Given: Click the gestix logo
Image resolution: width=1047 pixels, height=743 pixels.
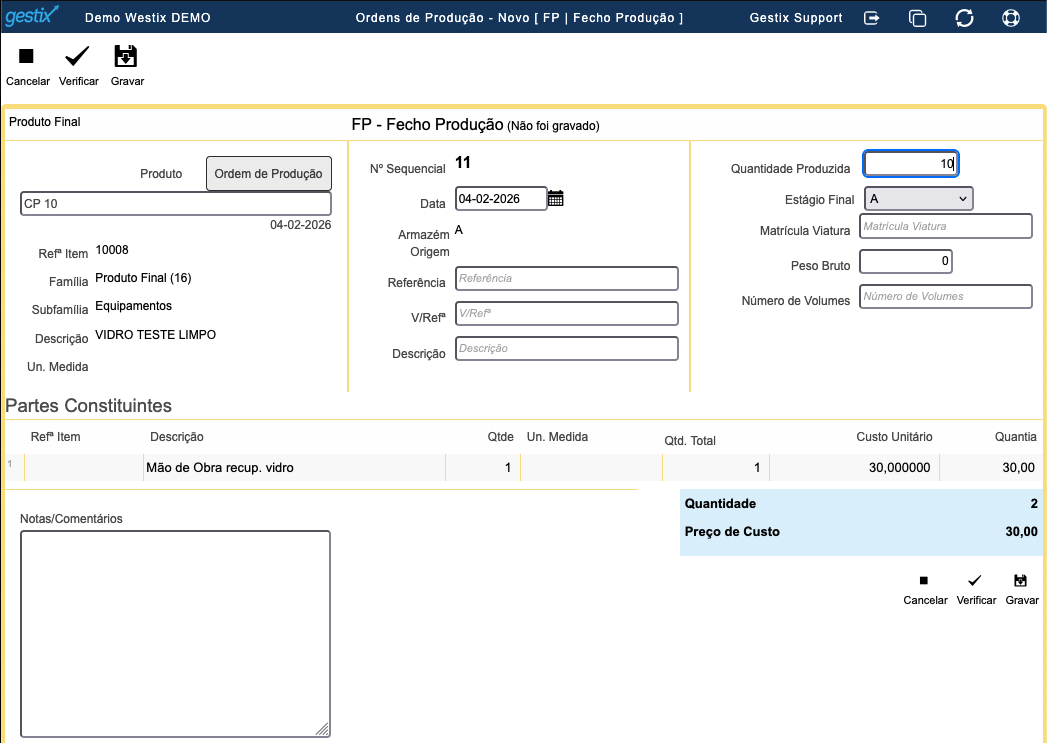Looking at the screenshot, I should click(x=32, y=17).
